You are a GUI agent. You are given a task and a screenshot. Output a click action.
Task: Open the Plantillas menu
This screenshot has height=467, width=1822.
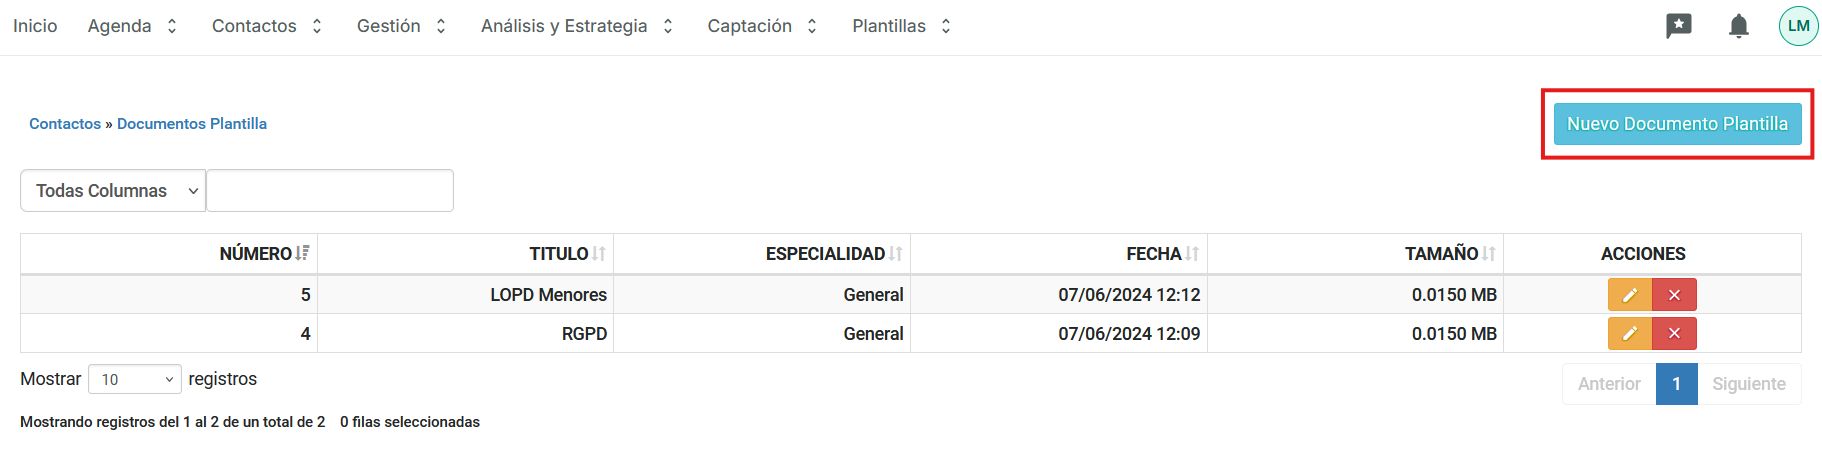tap(901, 26)
